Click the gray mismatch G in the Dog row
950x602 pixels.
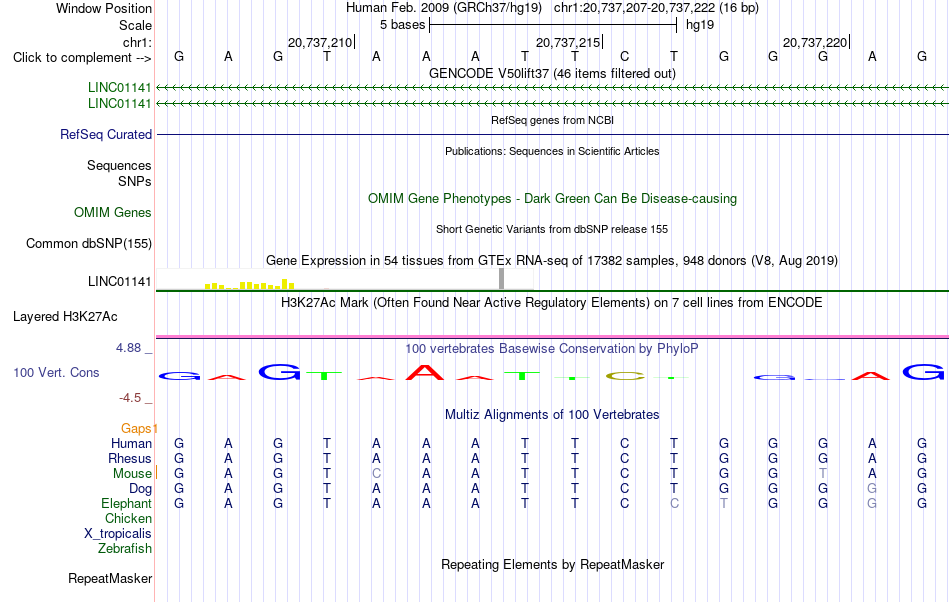(x=872, y=488)
